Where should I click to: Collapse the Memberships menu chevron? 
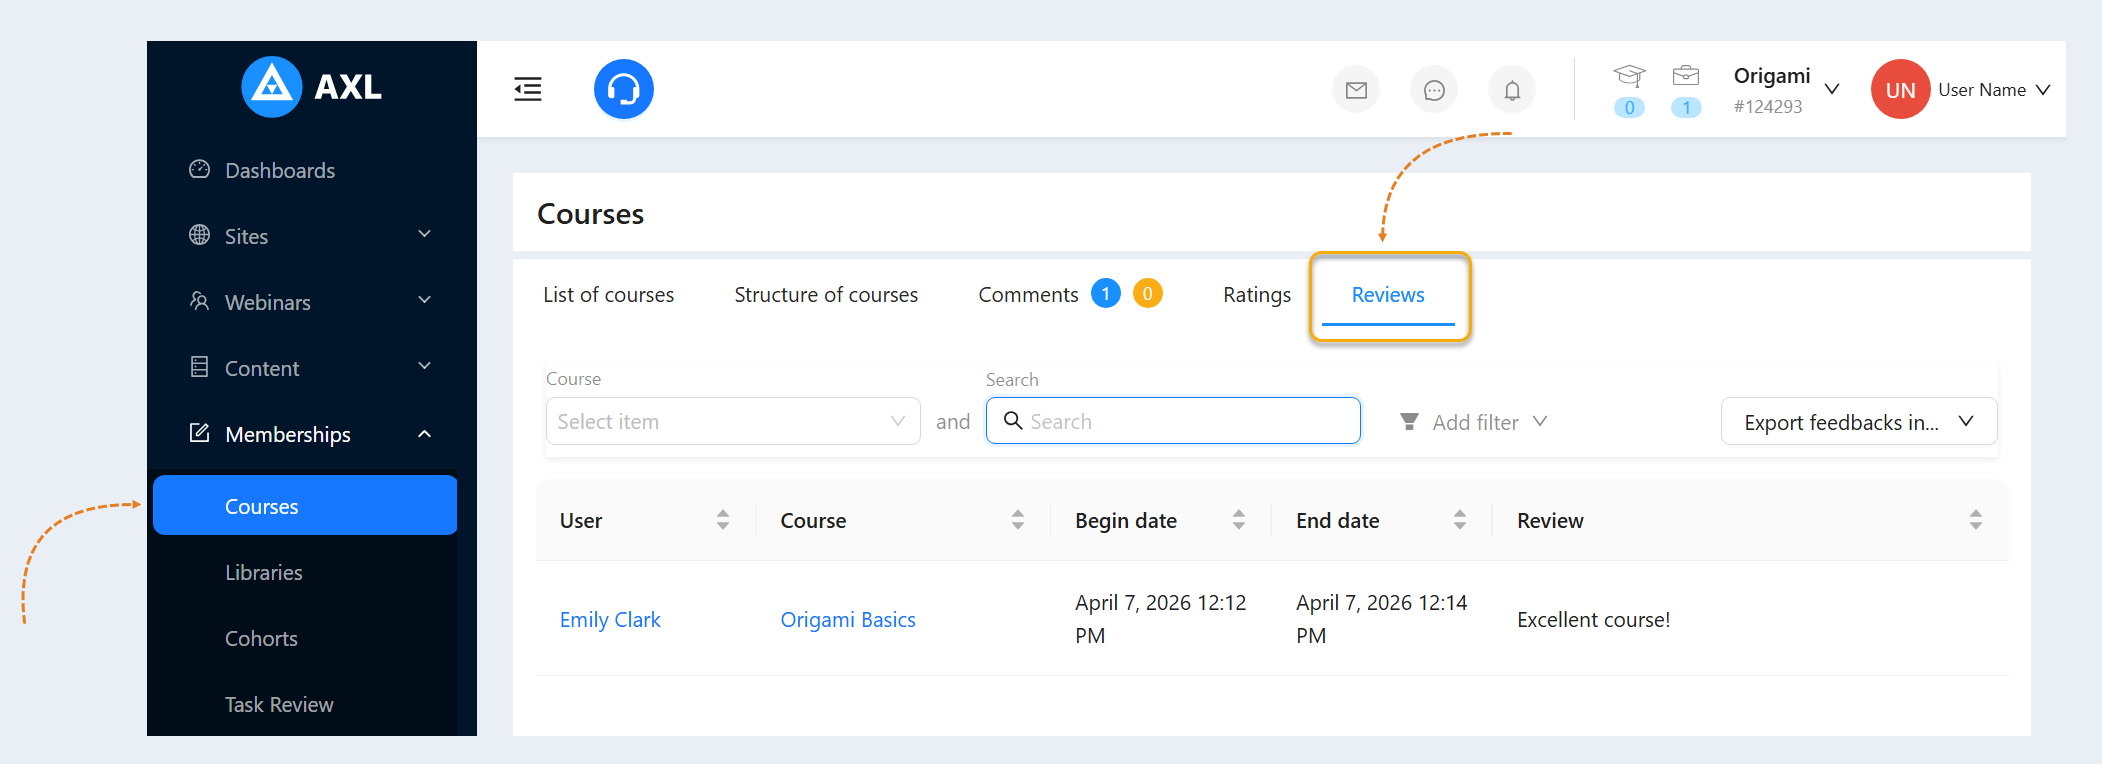(x=425, y=433)
